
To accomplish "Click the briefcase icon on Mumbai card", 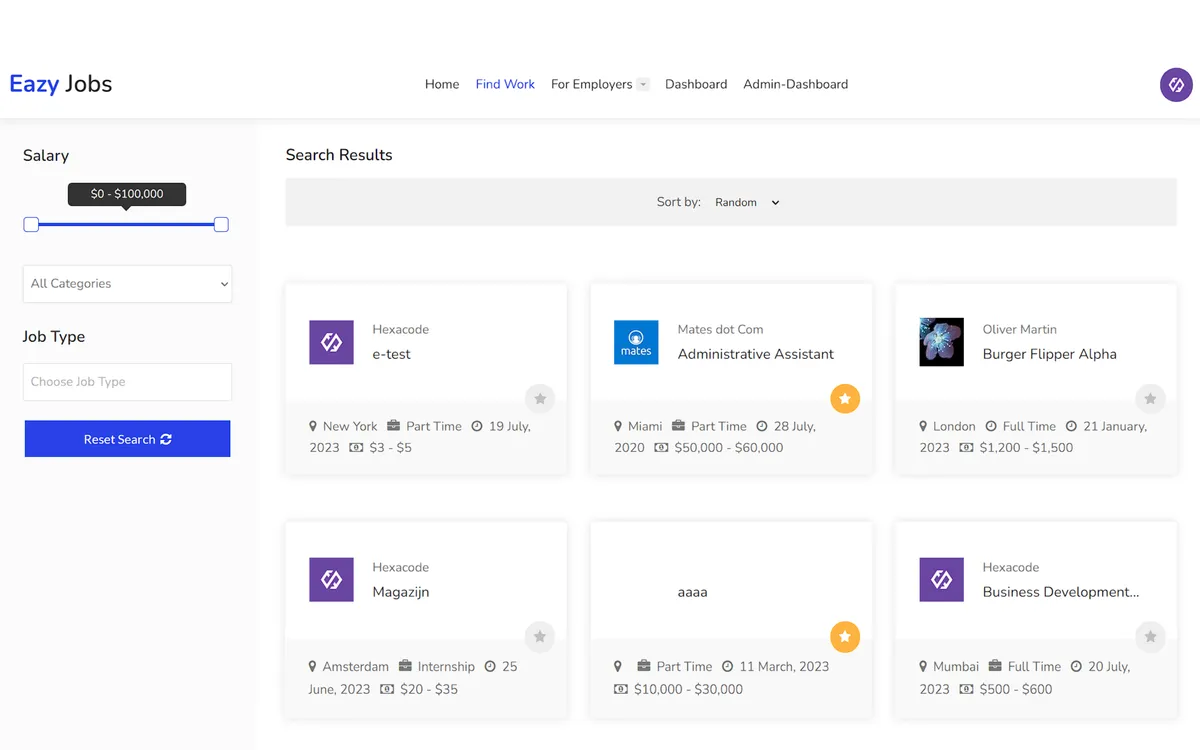I will pyautogui.click(x=995, y=667).
